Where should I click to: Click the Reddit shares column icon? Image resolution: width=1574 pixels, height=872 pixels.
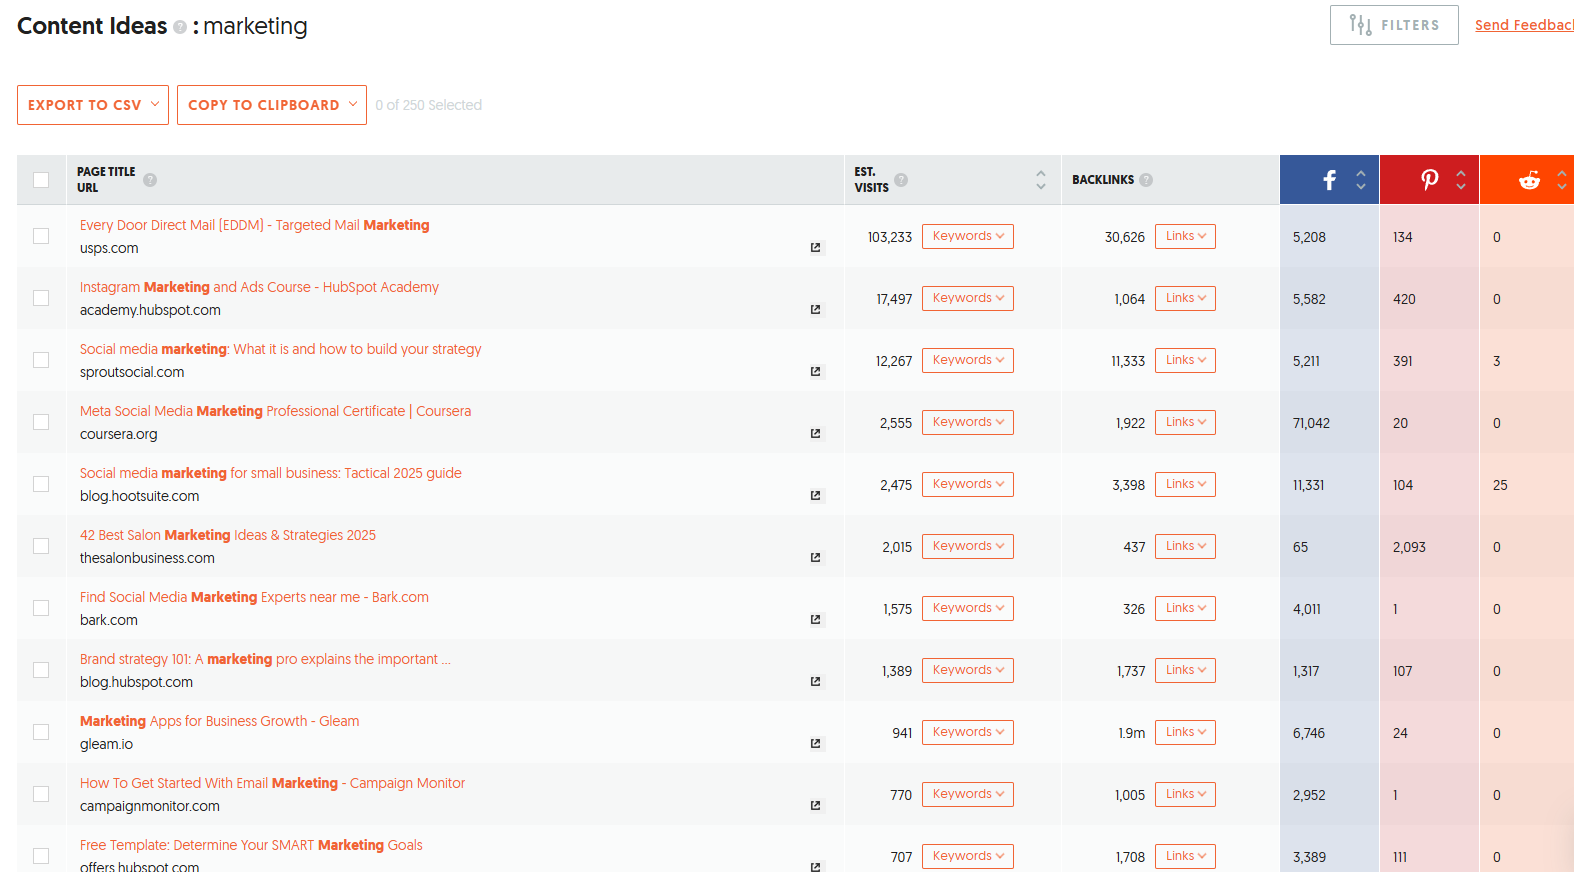pyautogui.click(x=1529, y=180)
